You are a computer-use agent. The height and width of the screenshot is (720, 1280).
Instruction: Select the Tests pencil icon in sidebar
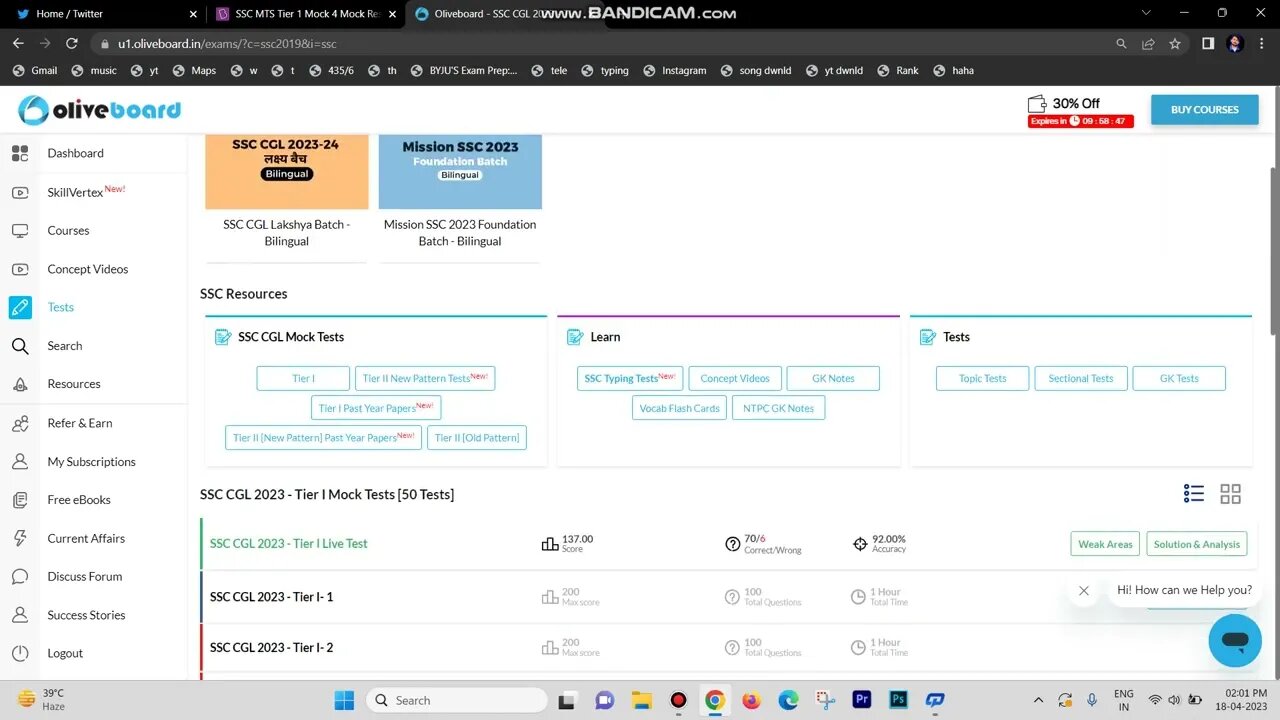tap(20, 307)
